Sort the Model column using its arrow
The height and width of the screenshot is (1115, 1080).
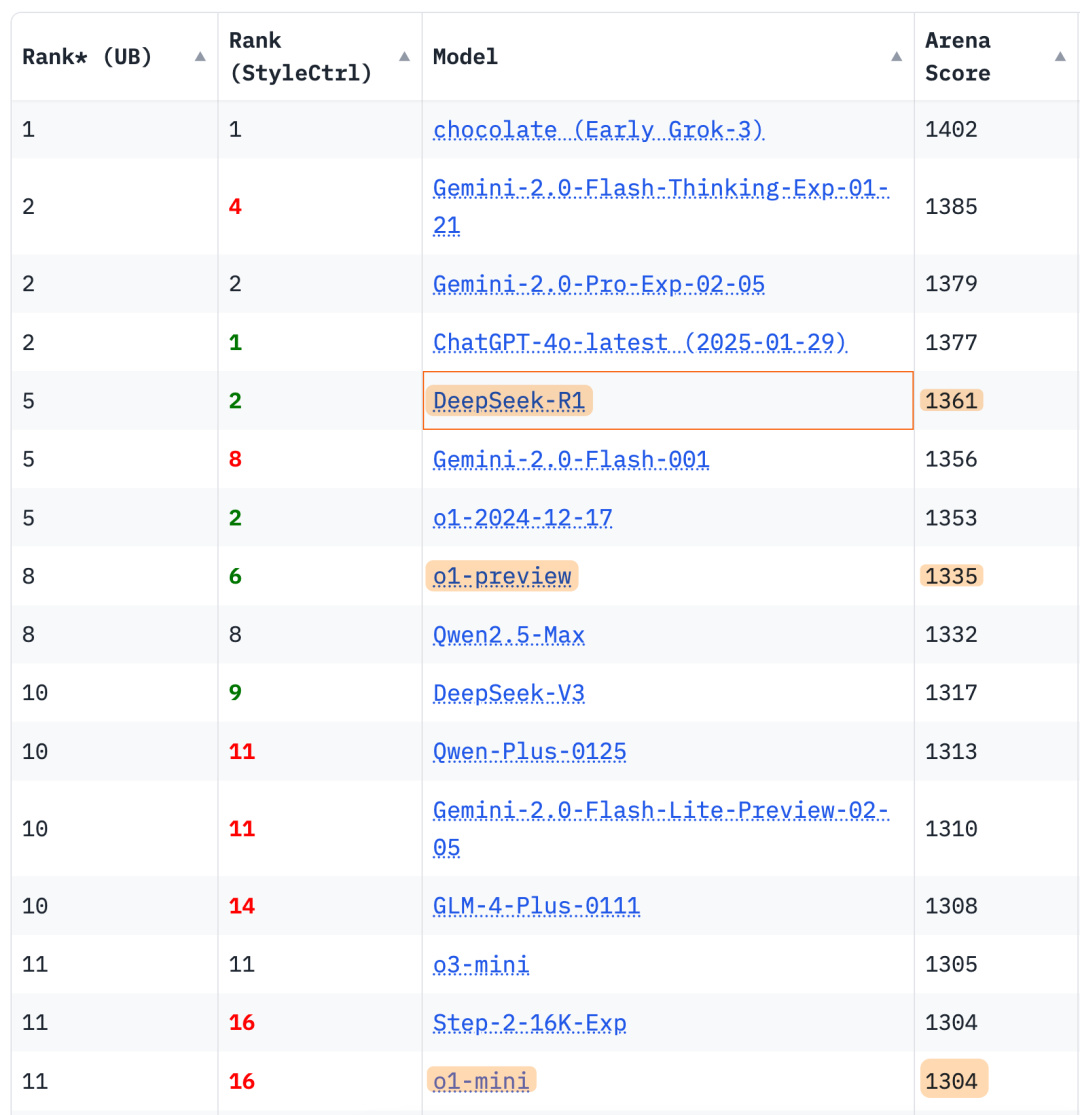tap(896, 57)
